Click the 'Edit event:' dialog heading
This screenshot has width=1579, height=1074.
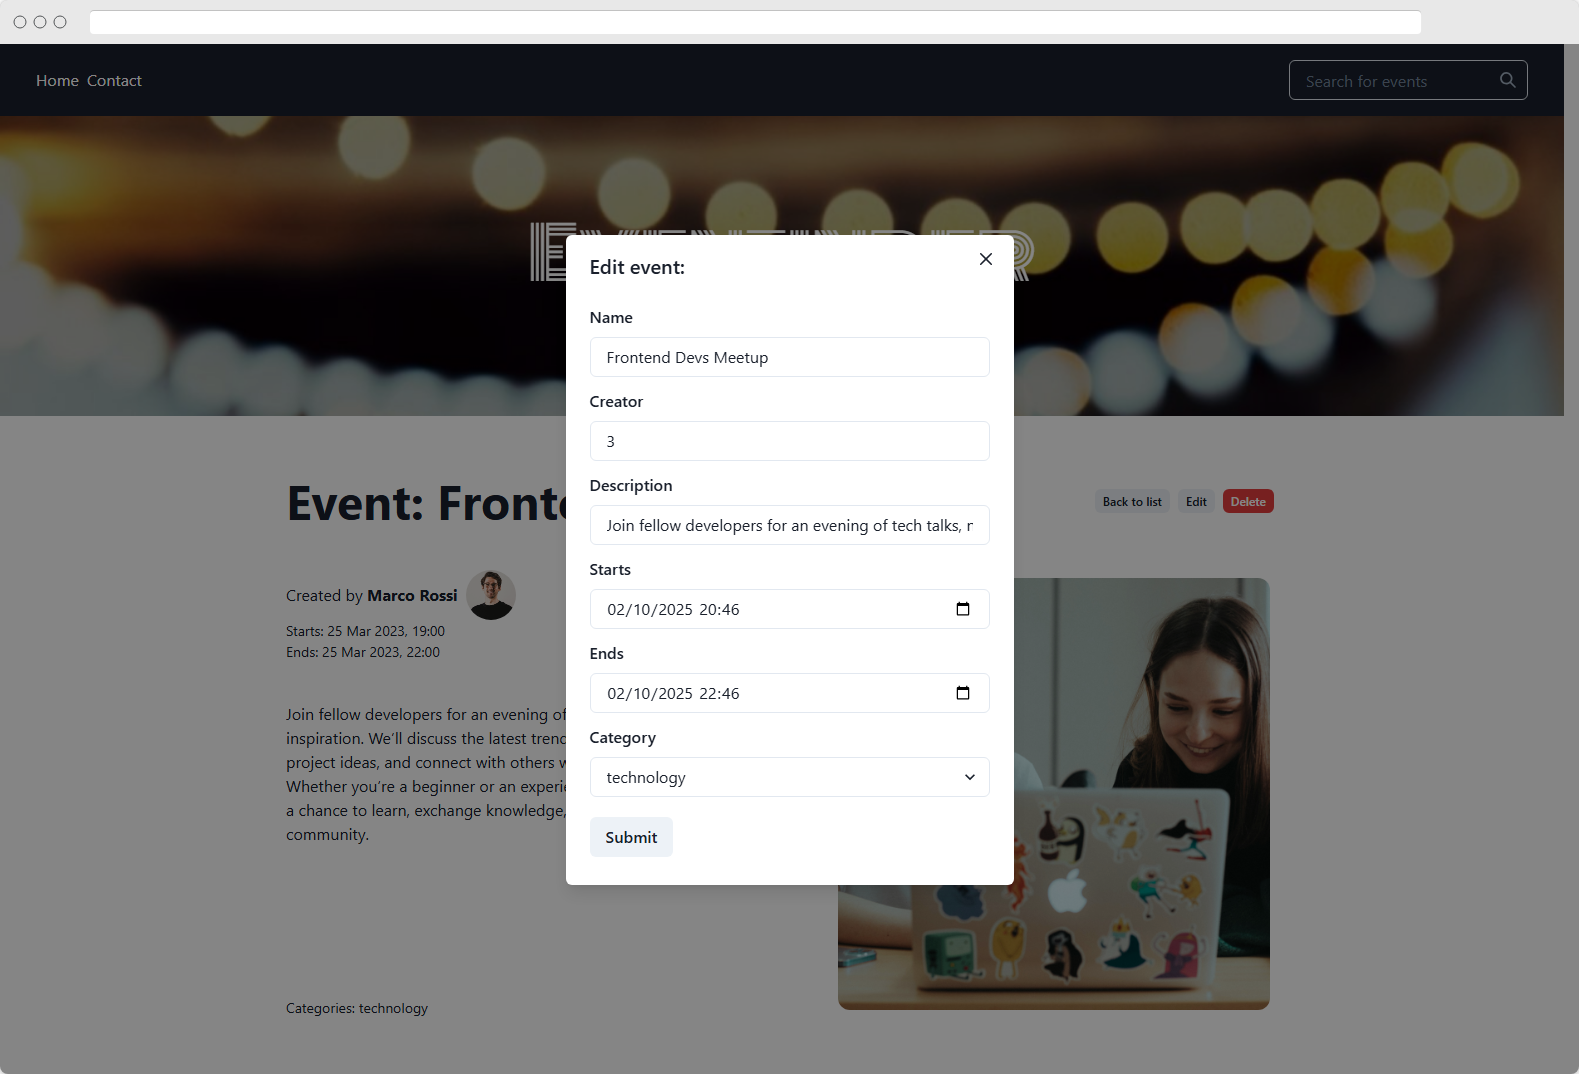tap(637, 267)
